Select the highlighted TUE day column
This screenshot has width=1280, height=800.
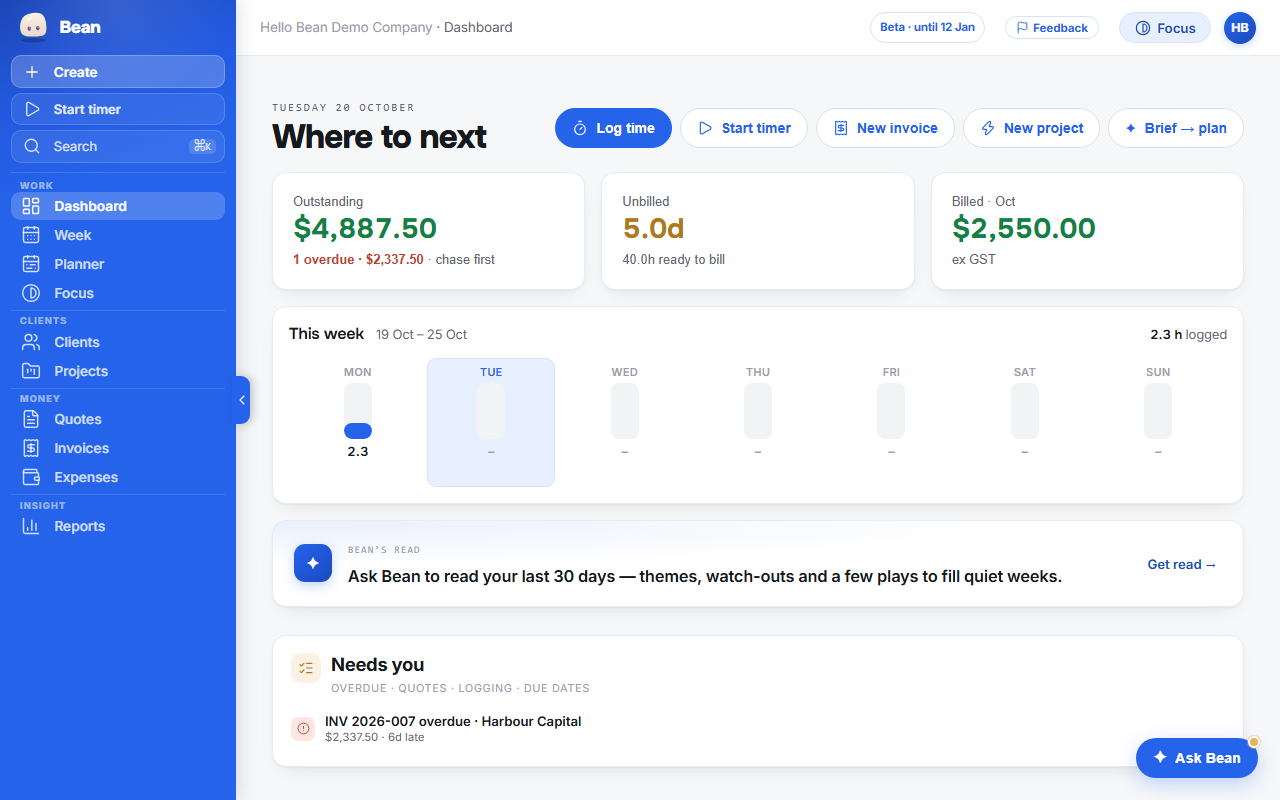click(491, 422)
